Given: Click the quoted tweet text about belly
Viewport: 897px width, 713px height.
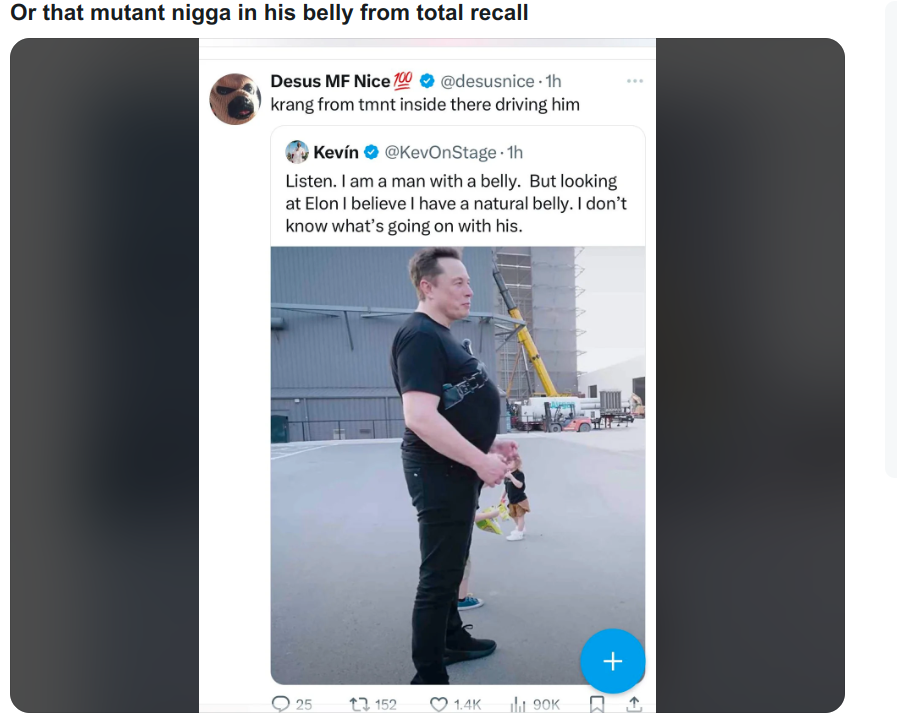Looking at the screenshot, I should [456, 204].
